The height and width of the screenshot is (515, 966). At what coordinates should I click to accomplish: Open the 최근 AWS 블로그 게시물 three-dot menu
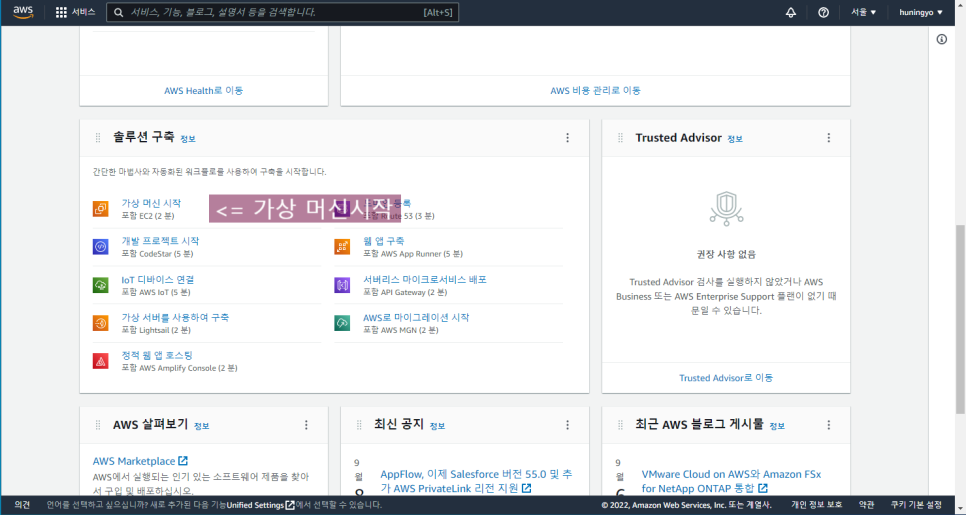829,425
